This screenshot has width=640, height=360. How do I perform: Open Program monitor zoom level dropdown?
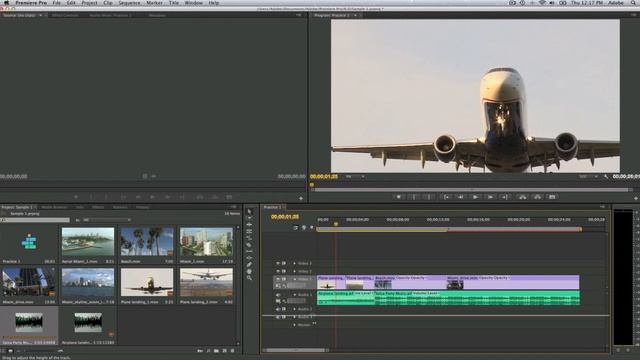(x=355, y=177)
